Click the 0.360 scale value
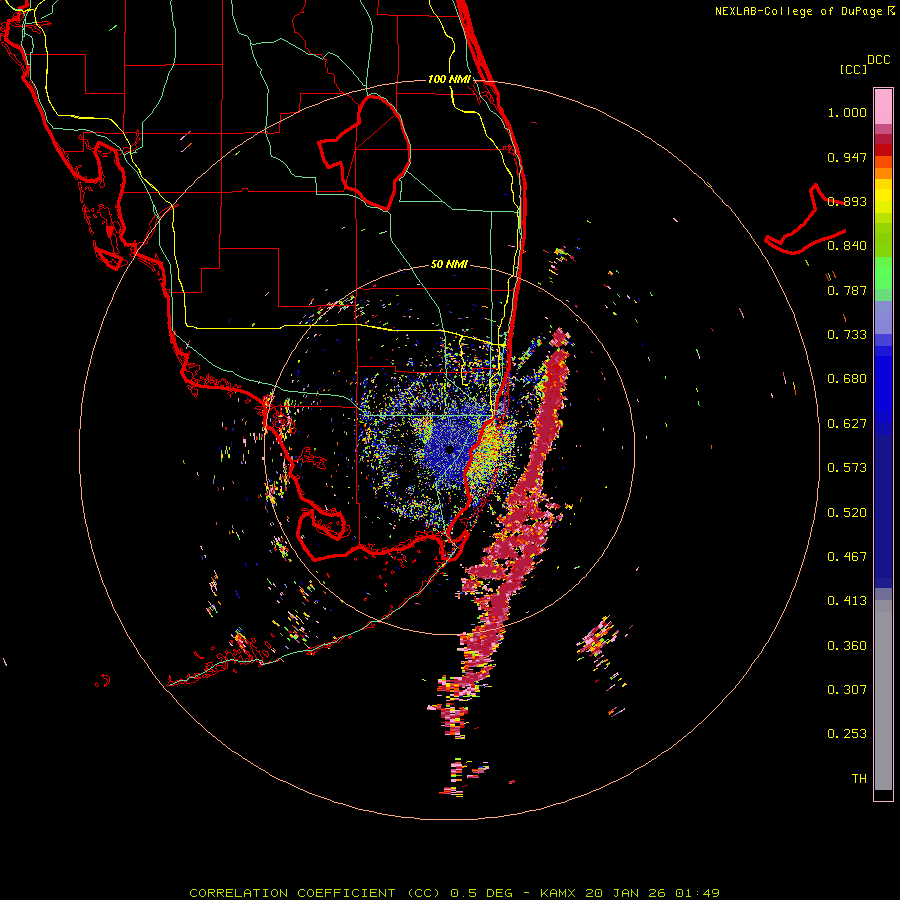 click(x=847, y=646)
